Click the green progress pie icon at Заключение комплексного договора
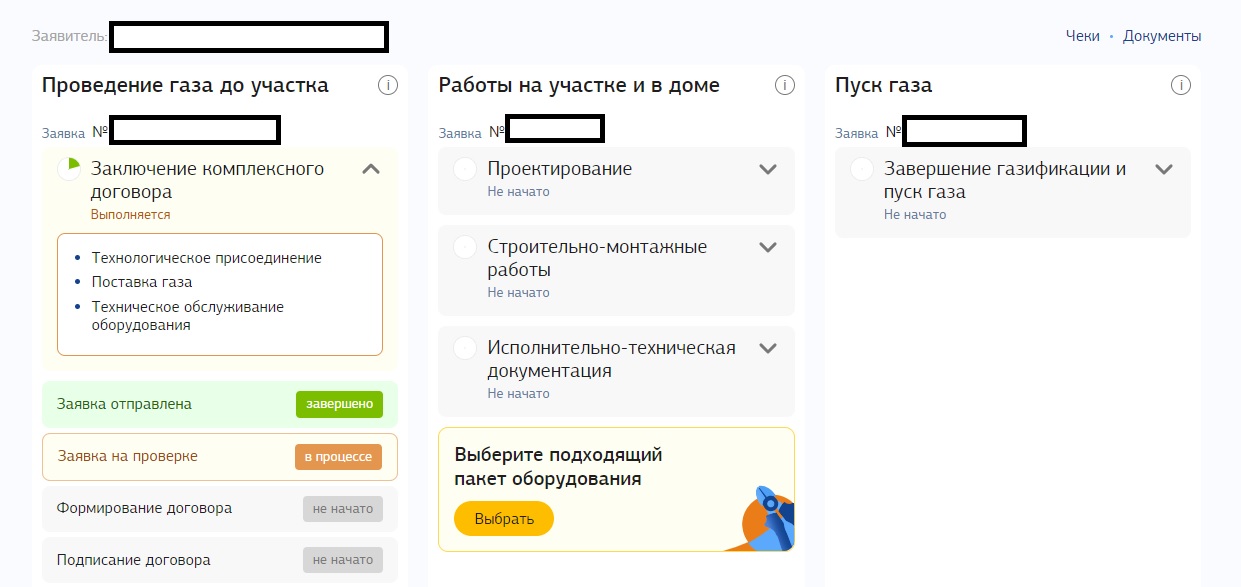Image resolution: width=1241 pixels, height=587 pixels. (69, 169)
